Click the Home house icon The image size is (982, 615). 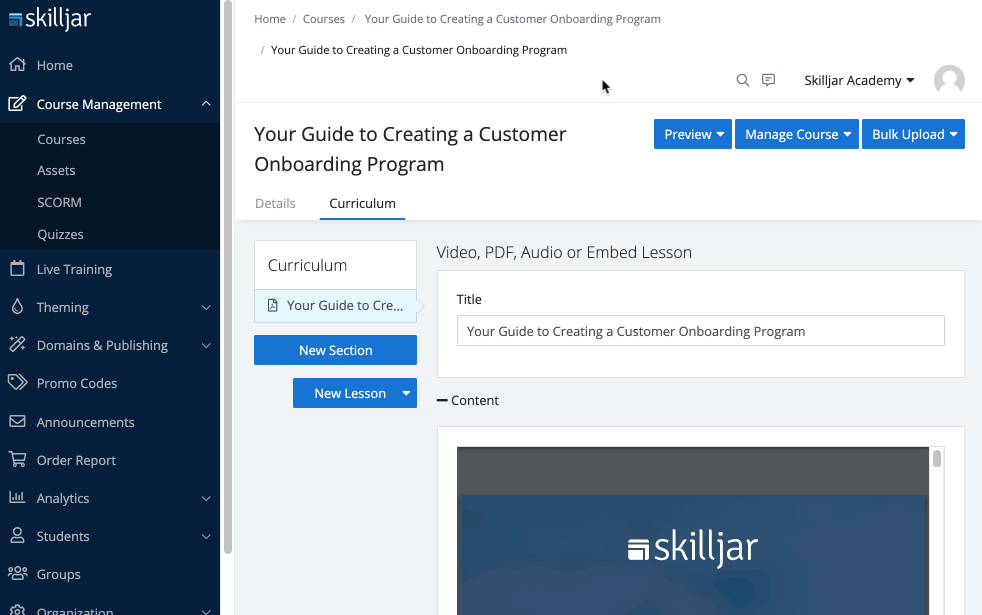17,65
